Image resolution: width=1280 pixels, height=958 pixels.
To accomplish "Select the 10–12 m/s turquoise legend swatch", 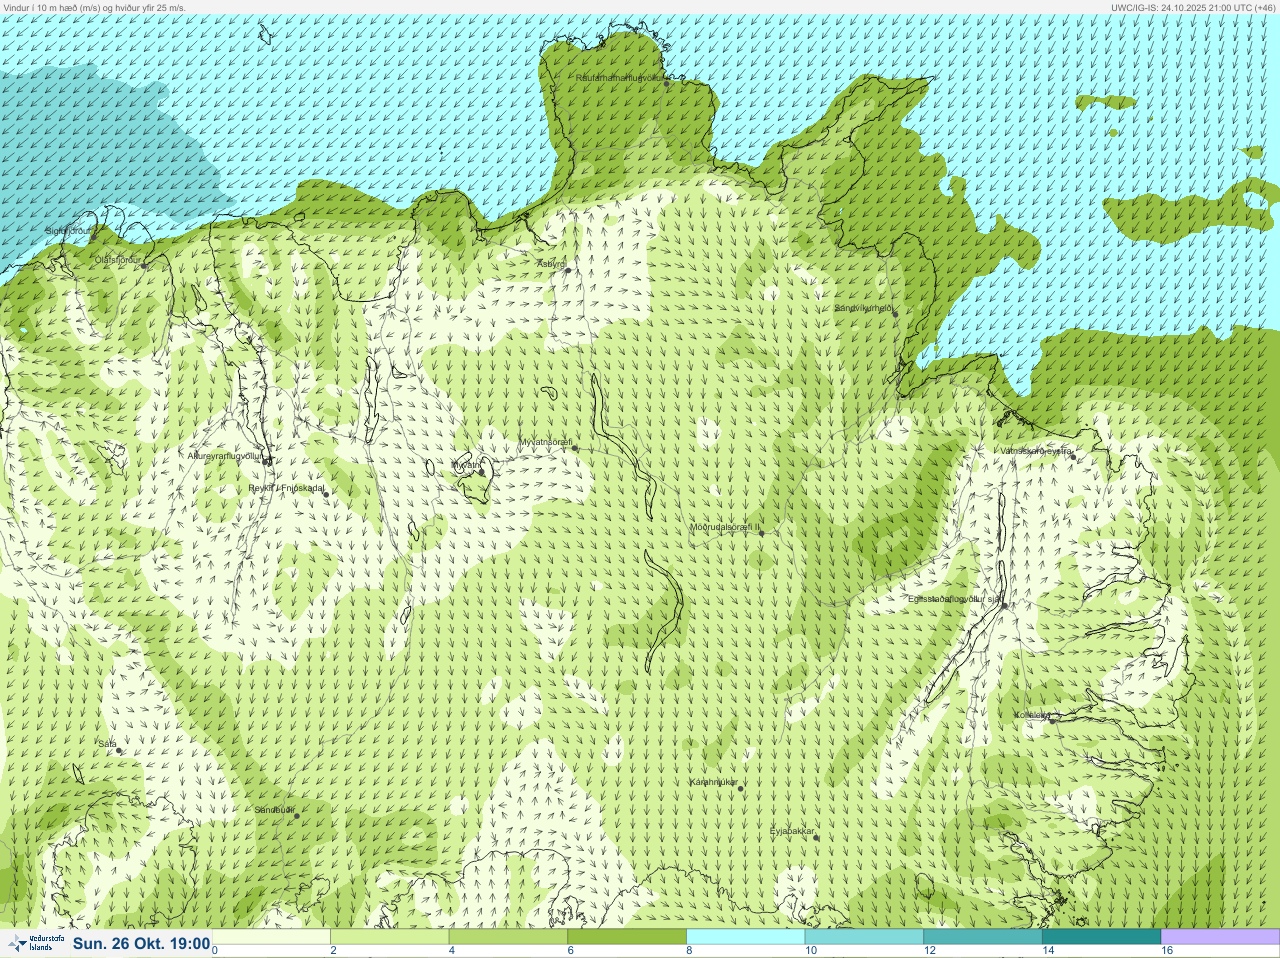I will coord(864,937).
